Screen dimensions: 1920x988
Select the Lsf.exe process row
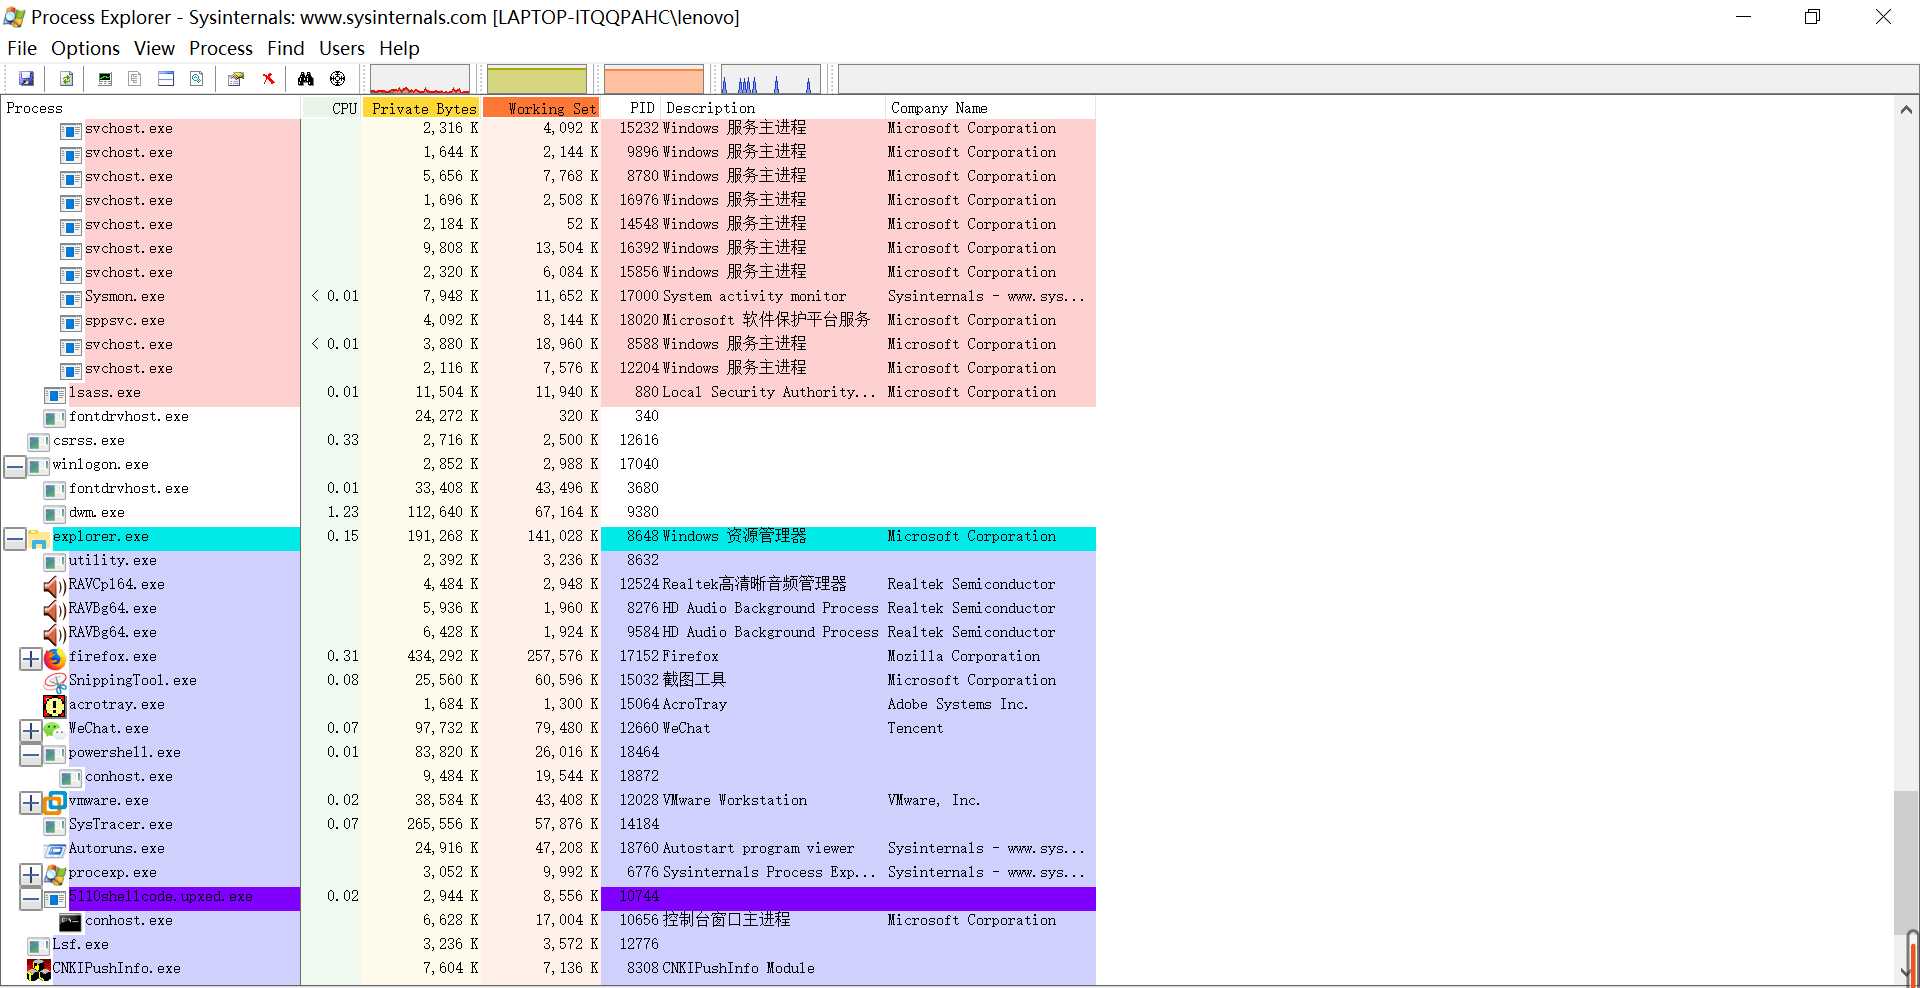[548, 946]
